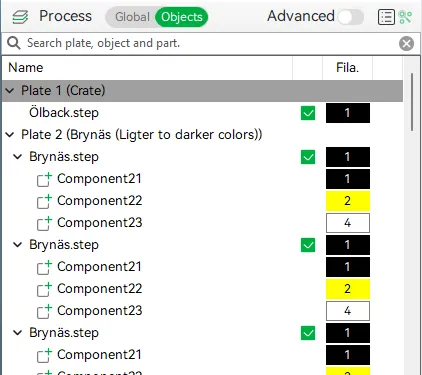
Task: Collapse the second Brynäs.step object
Action: [17, 245]
